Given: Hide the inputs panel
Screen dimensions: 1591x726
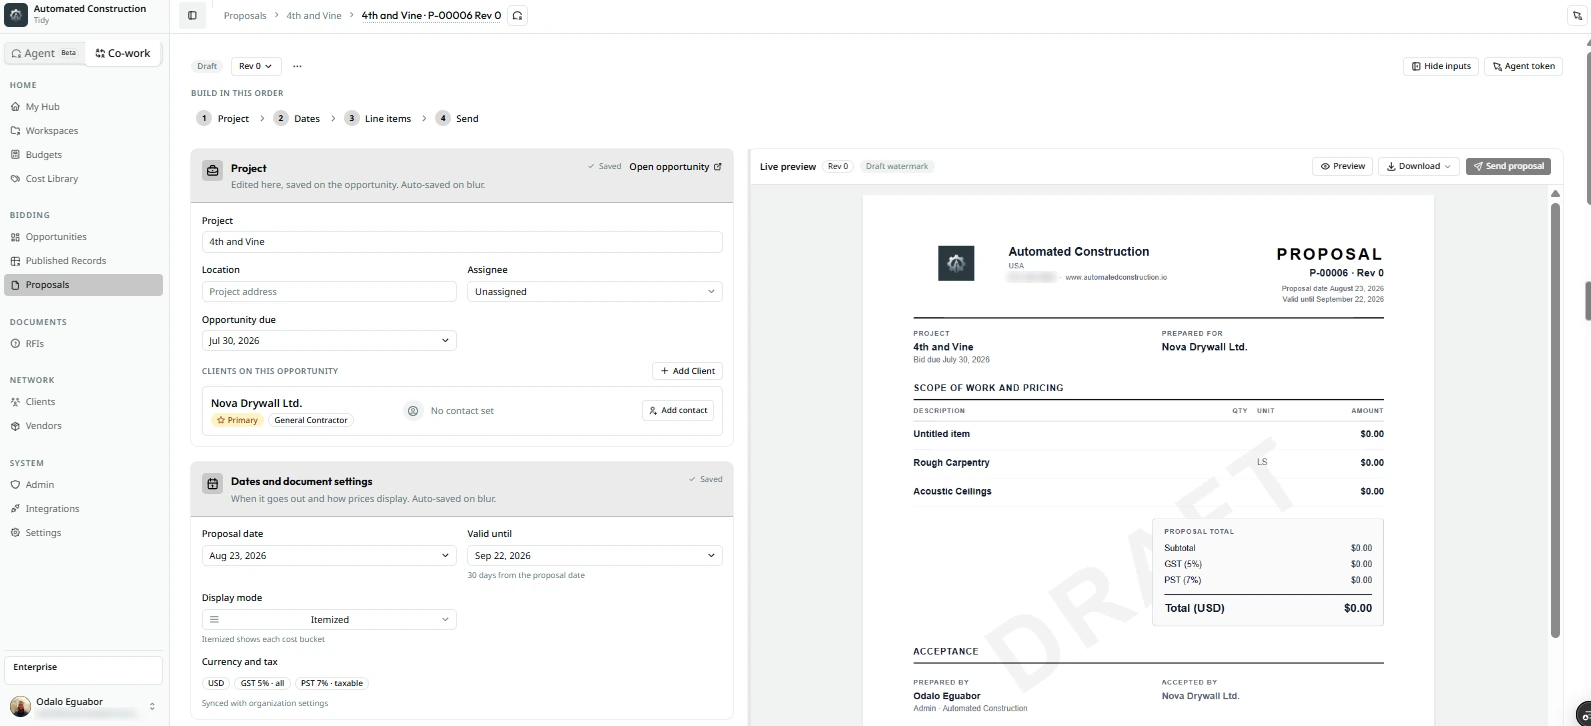Looking at the screenshot, I should click(1441, 66).
